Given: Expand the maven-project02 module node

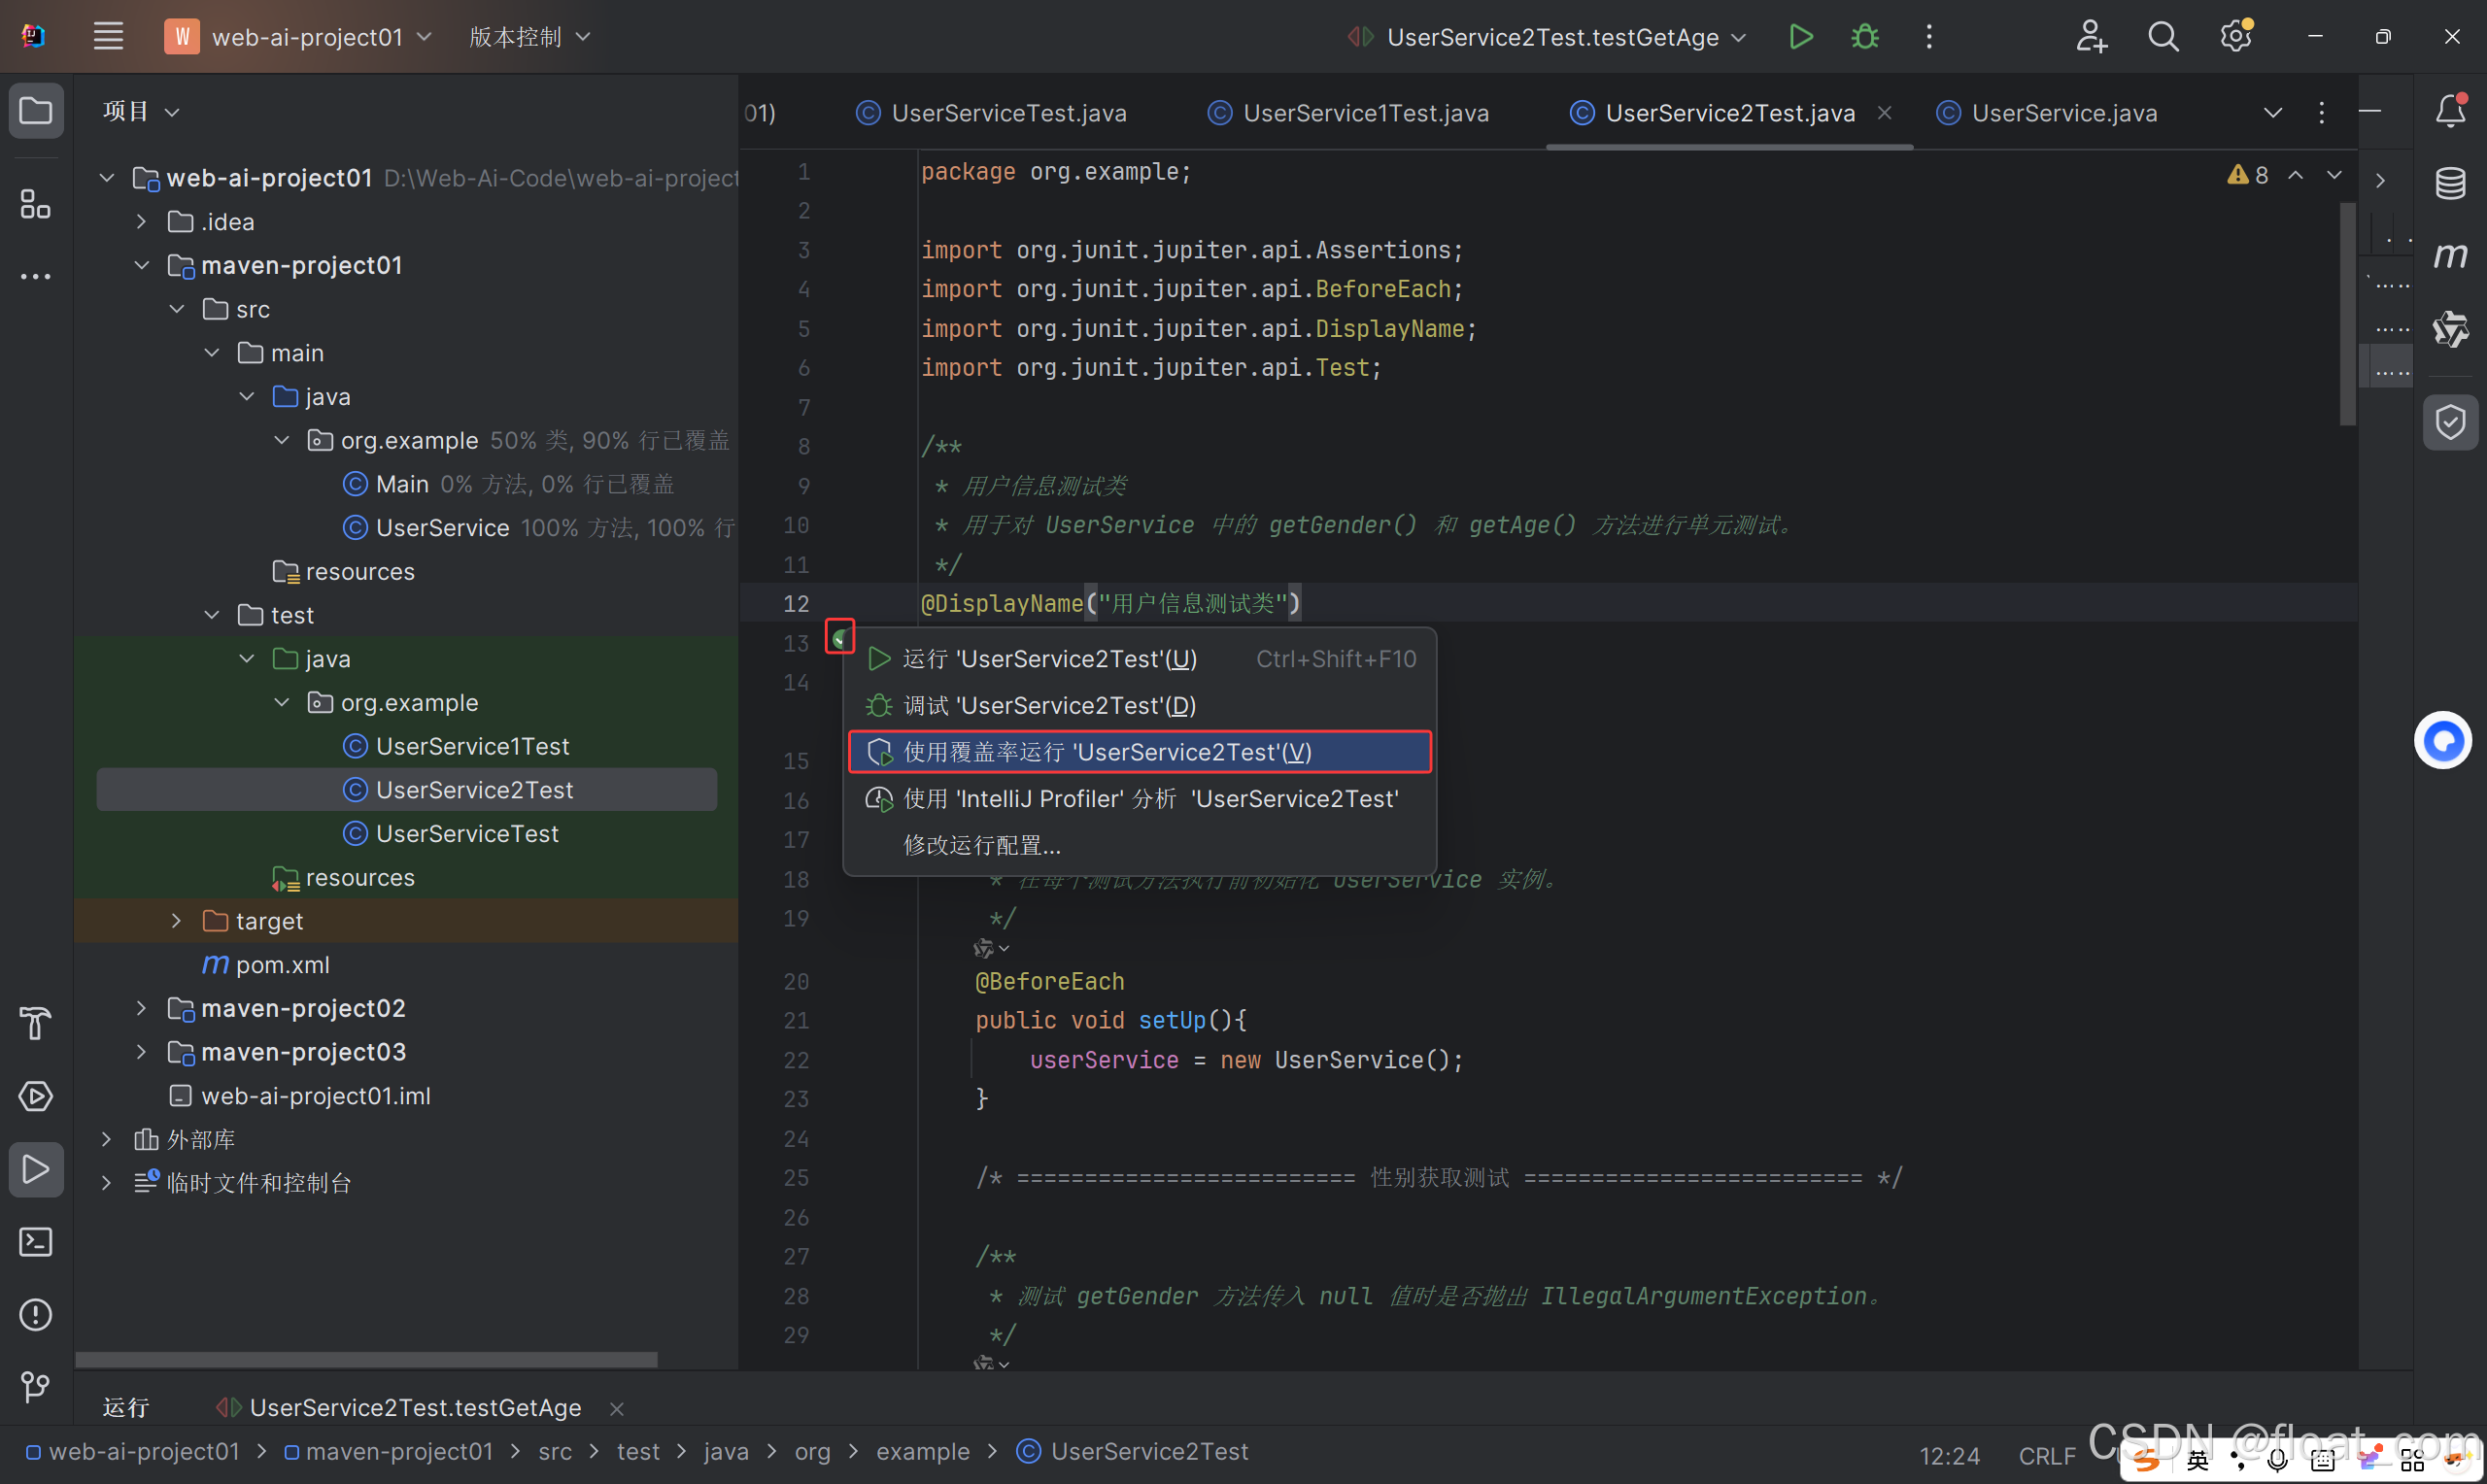Looking at the screenshot, I should coord(141,1008).
